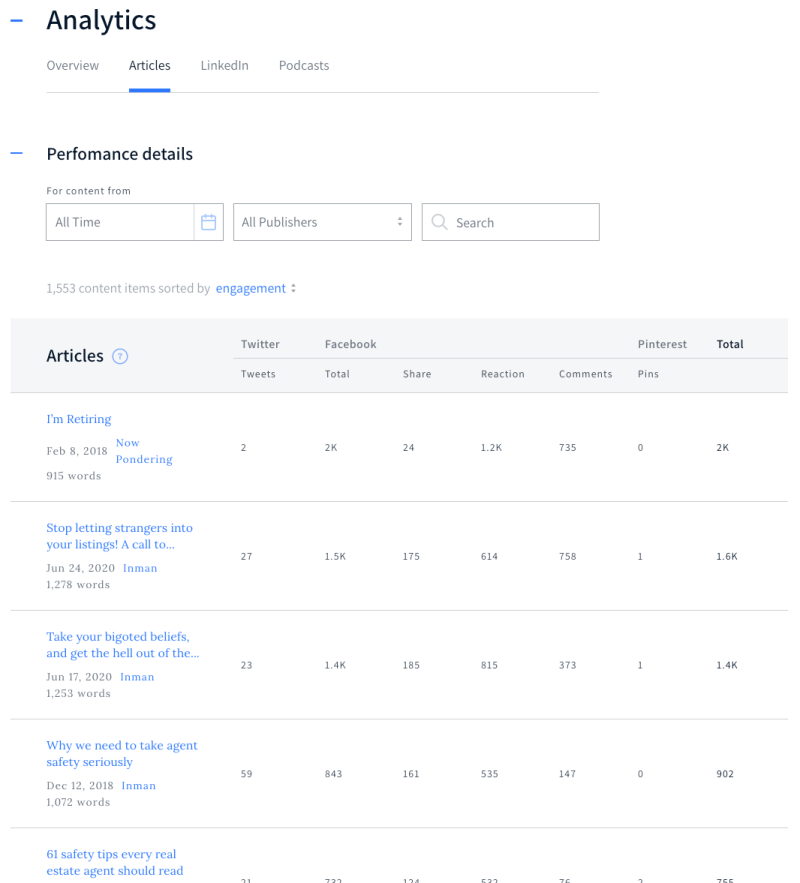Click the Tweets subheader
The image size is (800, 883).
click(x=258, y=374)
